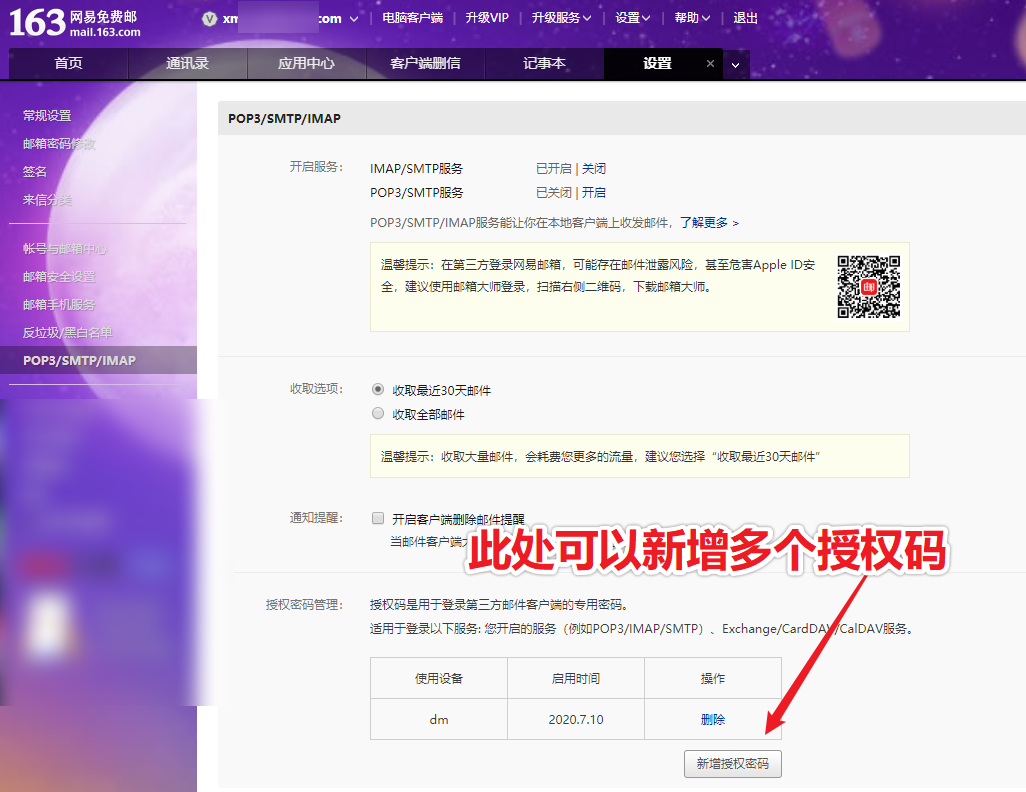Open 邮箱手机服务 in the sidebar
Viewport: 1026px width, 792px height.
click(x=59, y=305)
